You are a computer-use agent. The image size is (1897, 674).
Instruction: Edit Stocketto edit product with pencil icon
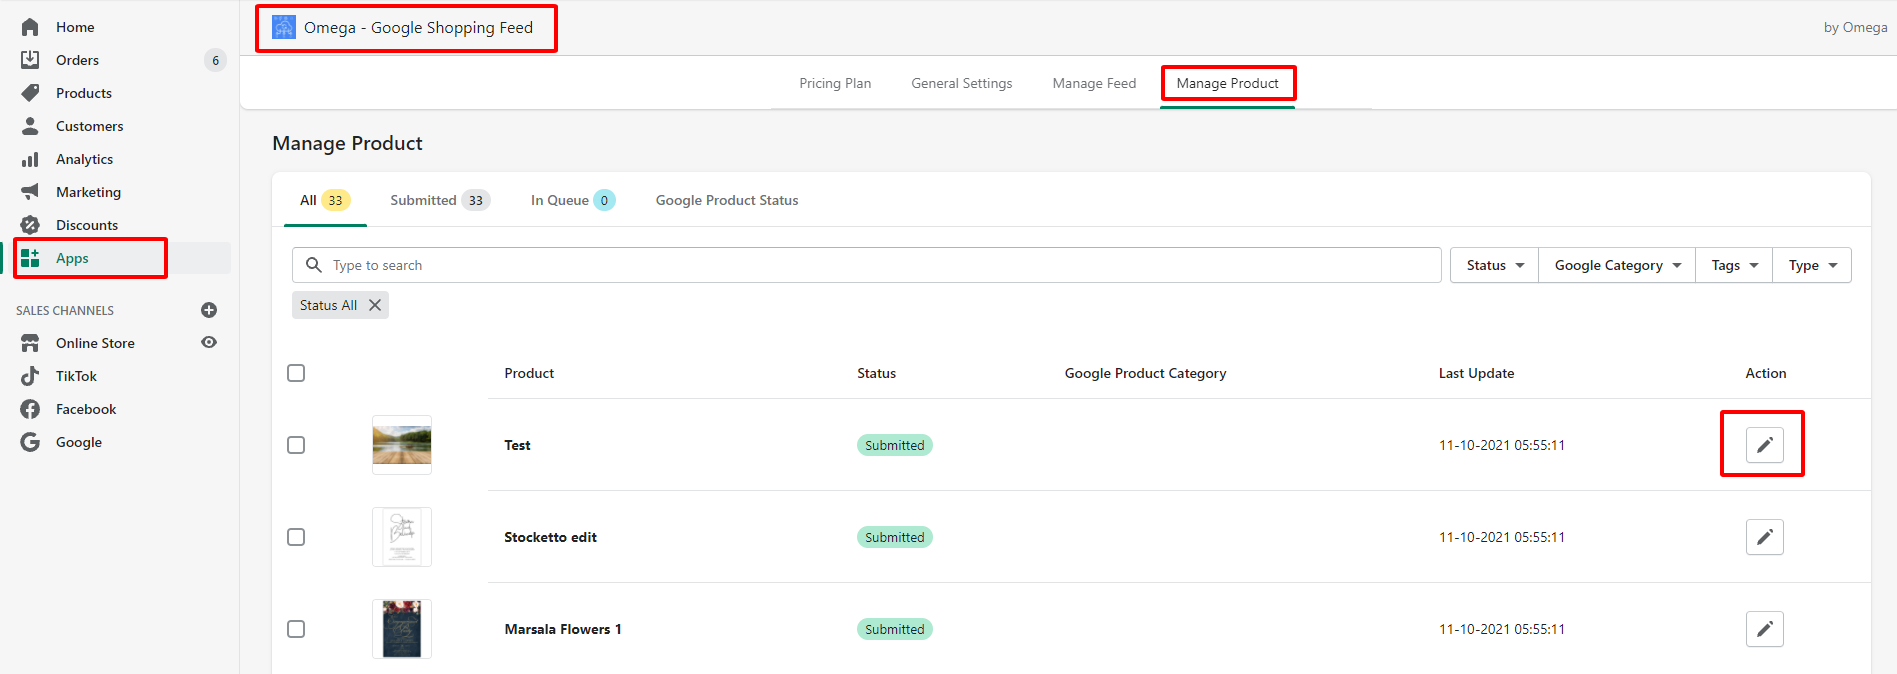coord(1765,537)
